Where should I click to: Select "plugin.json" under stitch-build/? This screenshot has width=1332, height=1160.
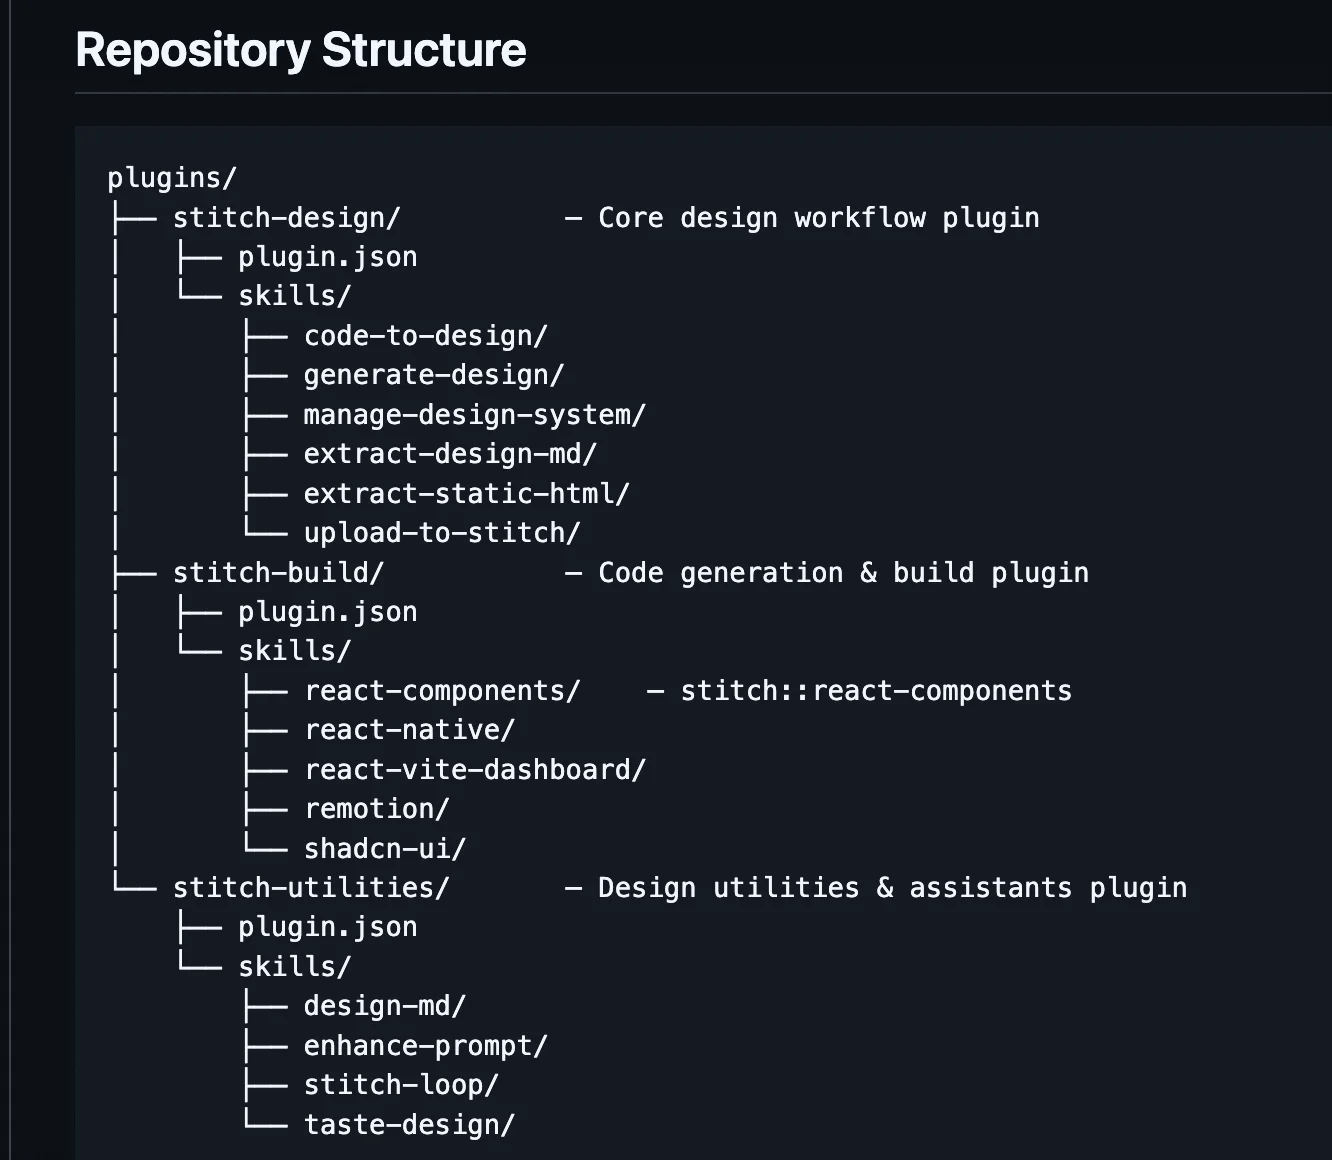point(328,612)
